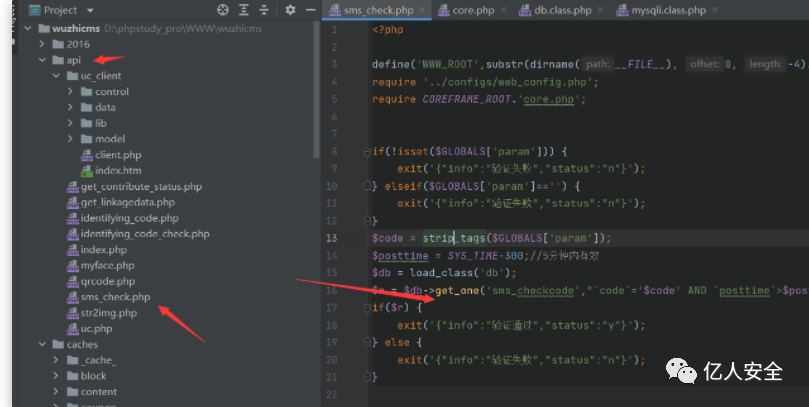The width and height of the screenshot is (809, 407).
Task: Open uc.php file
Action: [x=96, y=329]
